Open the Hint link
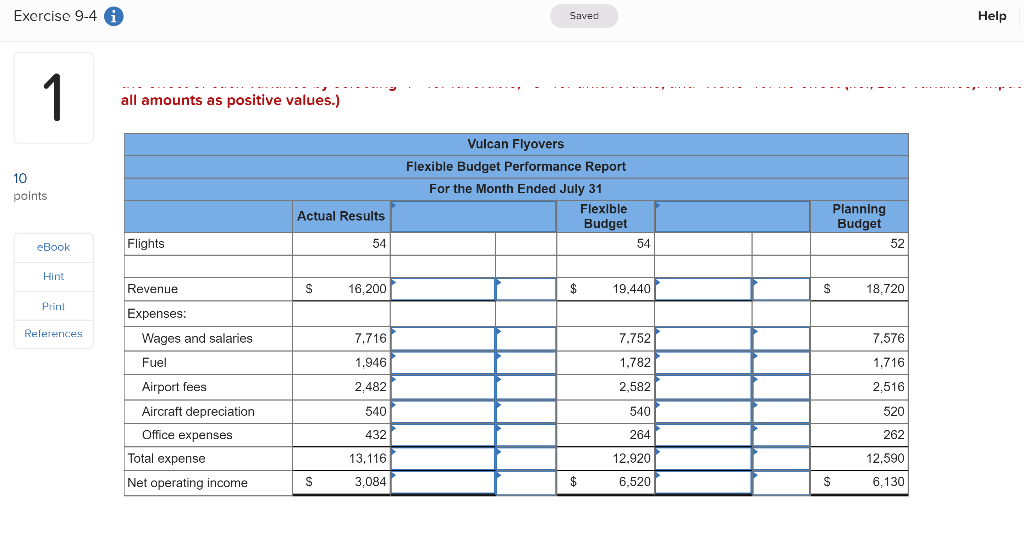This screenshot has width=1024, height=555. click(54, 276)
